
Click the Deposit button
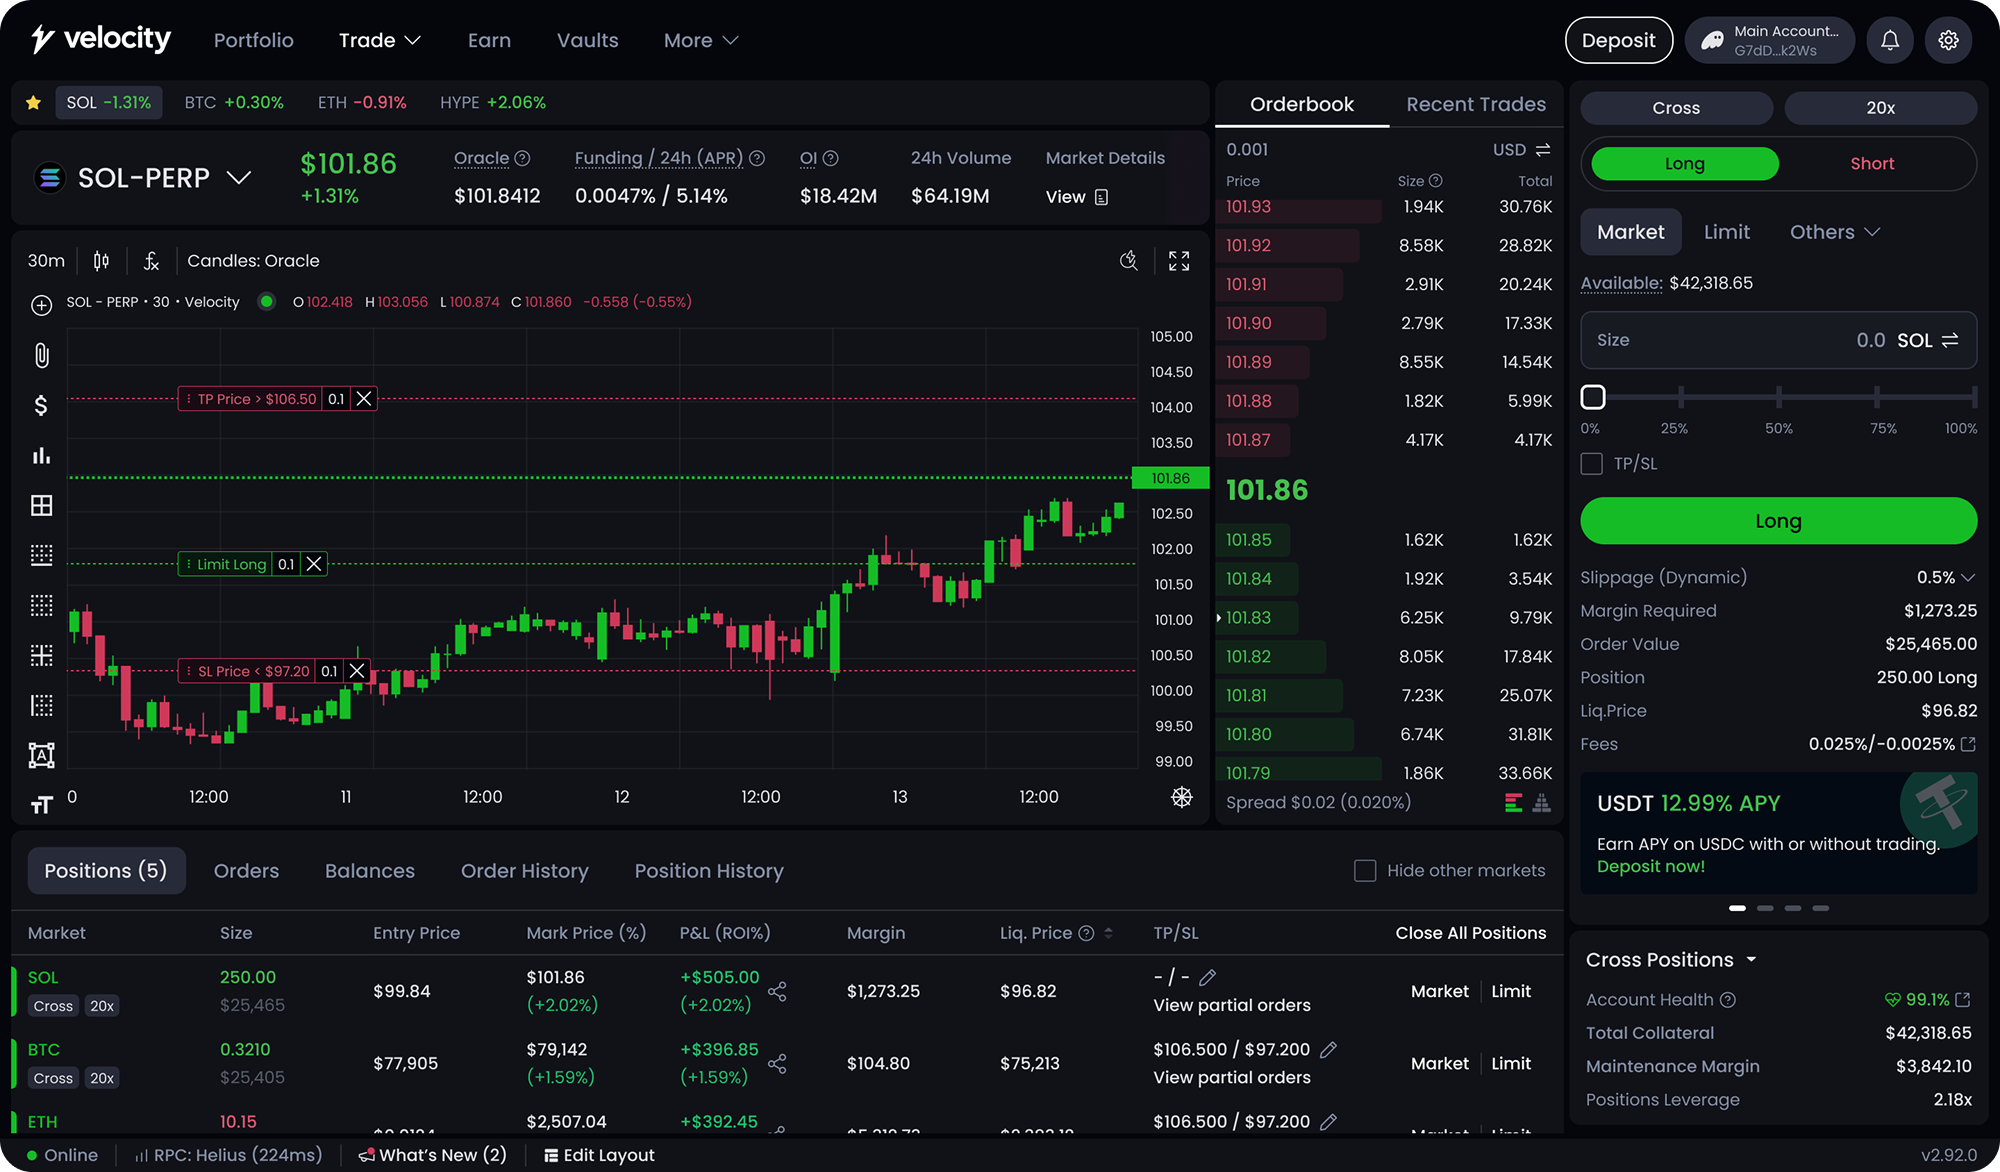[x=1618, y=40]
